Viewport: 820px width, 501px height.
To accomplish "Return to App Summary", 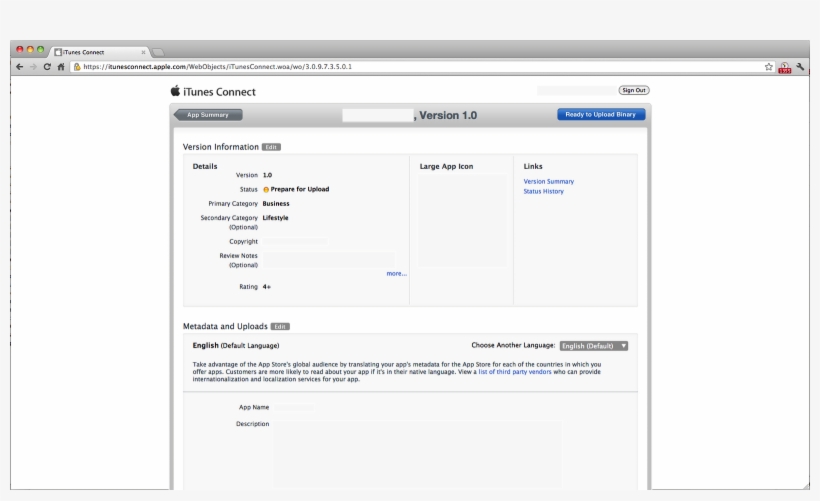I will 208,115.
